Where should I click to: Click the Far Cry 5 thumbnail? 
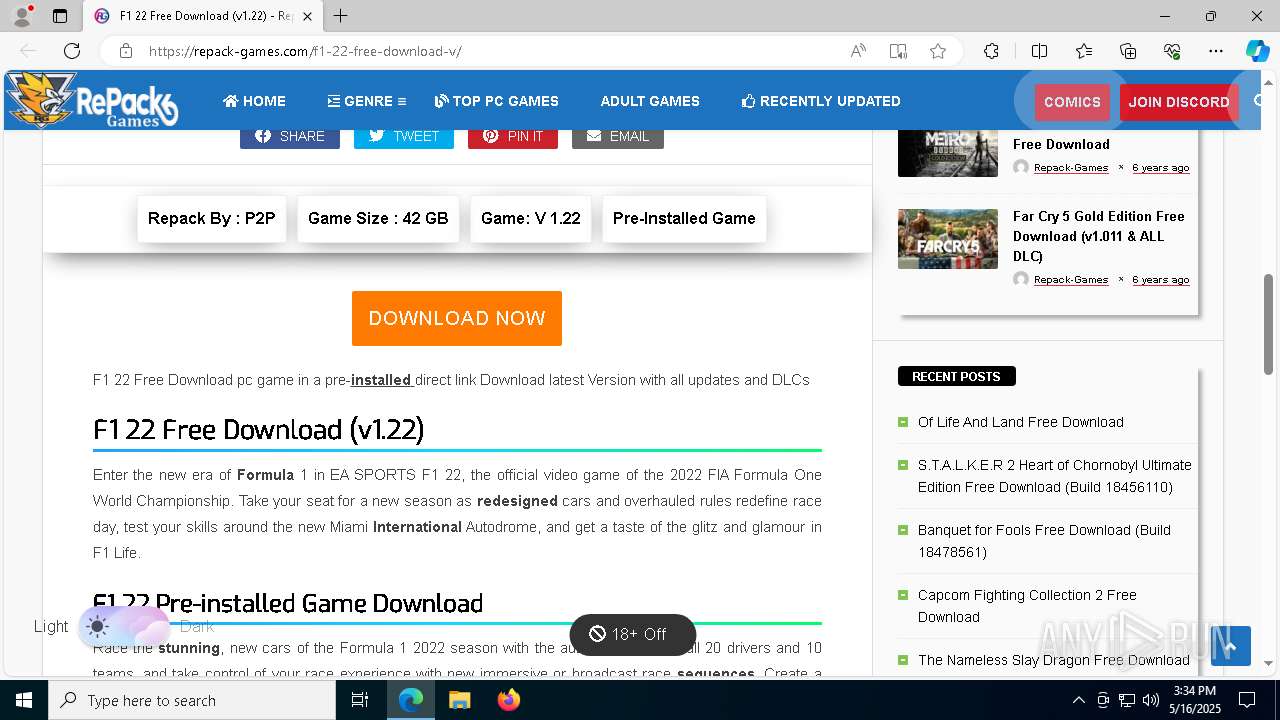[948, 239]
